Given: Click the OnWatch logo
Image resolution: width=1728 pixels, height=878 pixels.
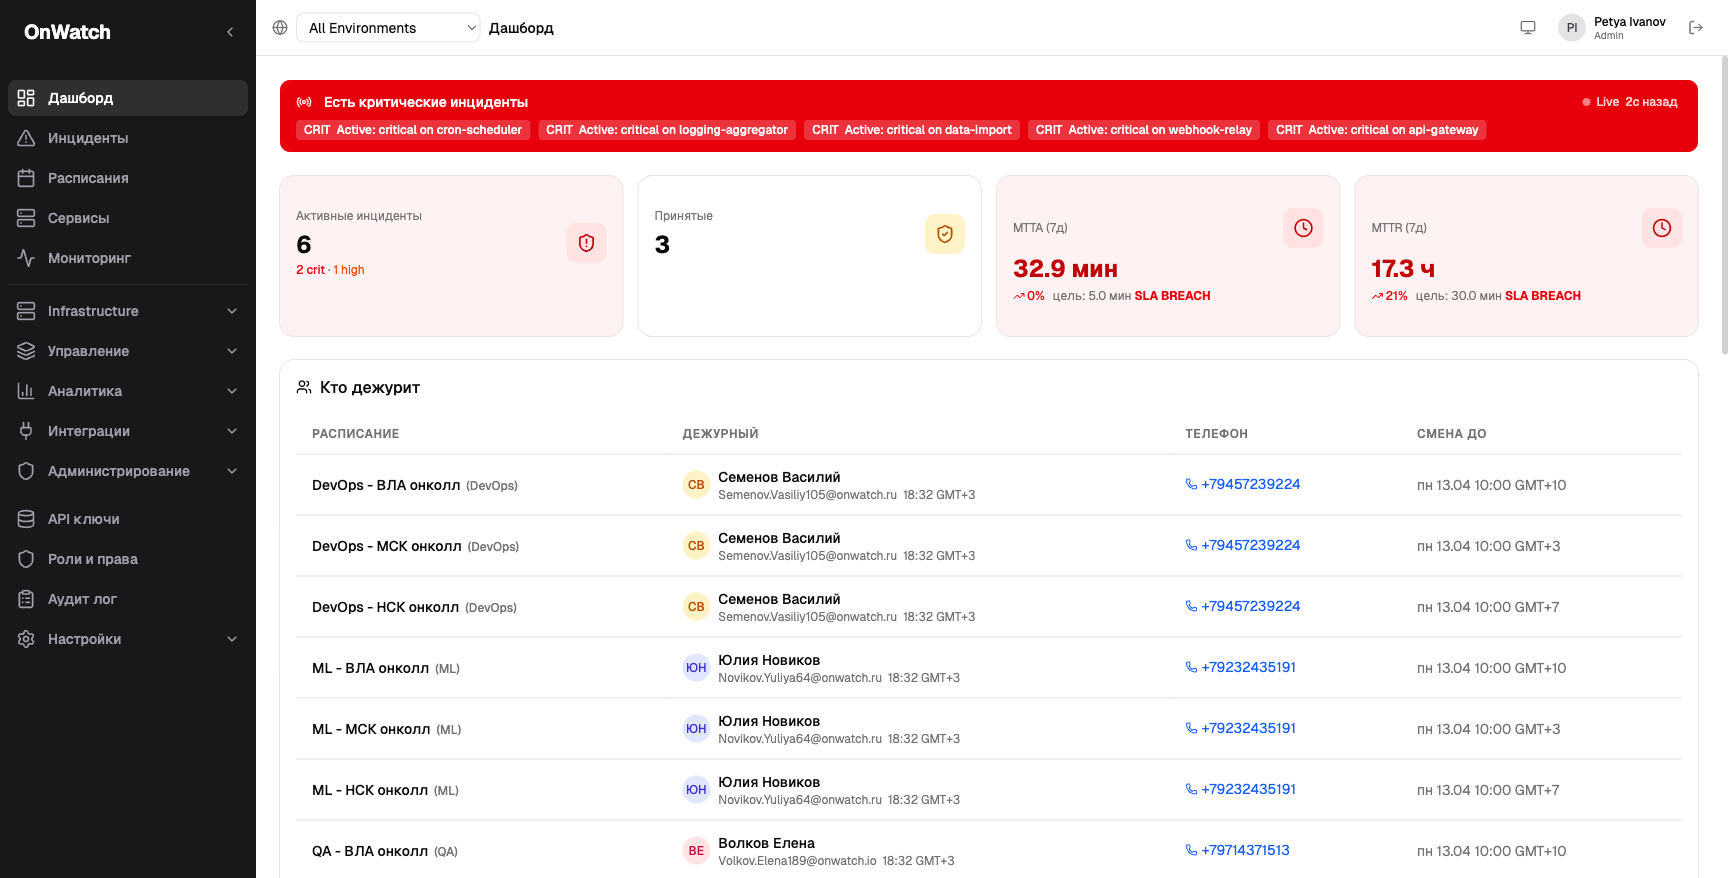Looking at the screenshot, I should point(67,32).
